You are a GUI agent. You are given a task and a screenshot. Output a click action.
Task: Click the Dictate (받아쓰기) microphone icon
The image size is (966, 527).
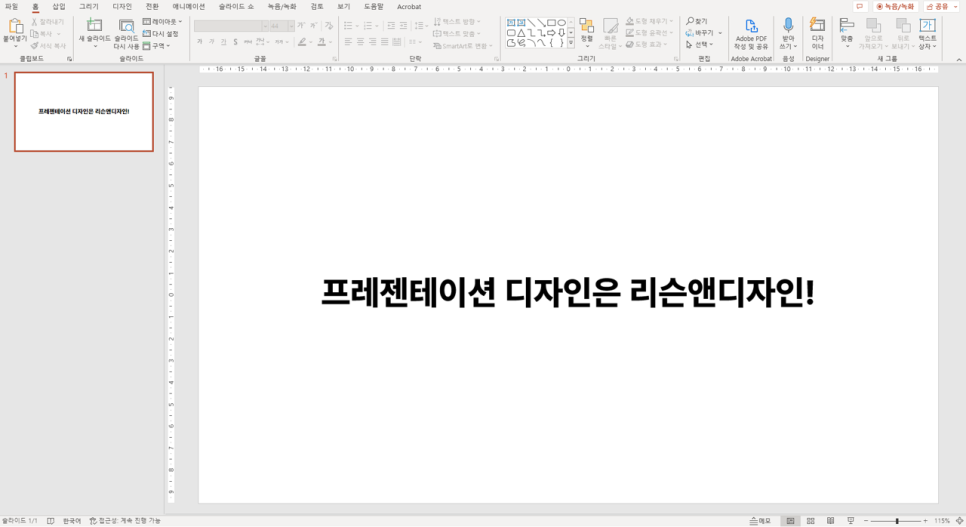pyautogui.click(x=788, y=25)
